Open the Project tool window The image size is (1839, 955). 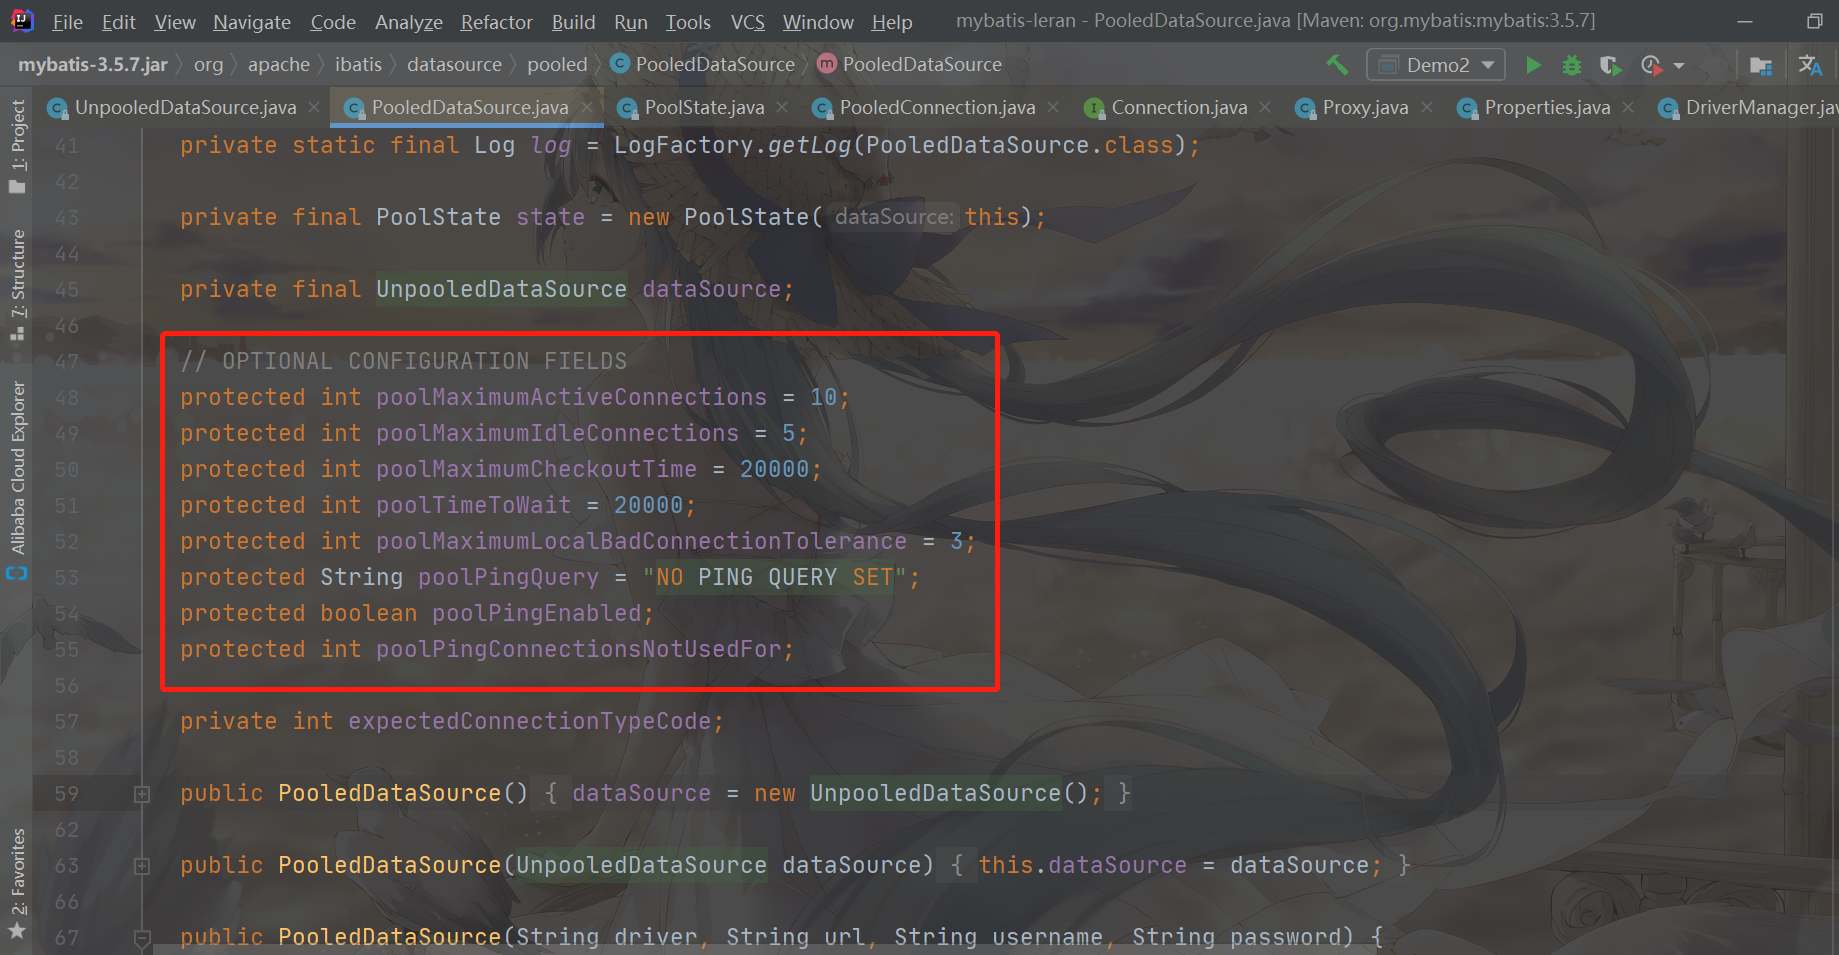point(17,145)
